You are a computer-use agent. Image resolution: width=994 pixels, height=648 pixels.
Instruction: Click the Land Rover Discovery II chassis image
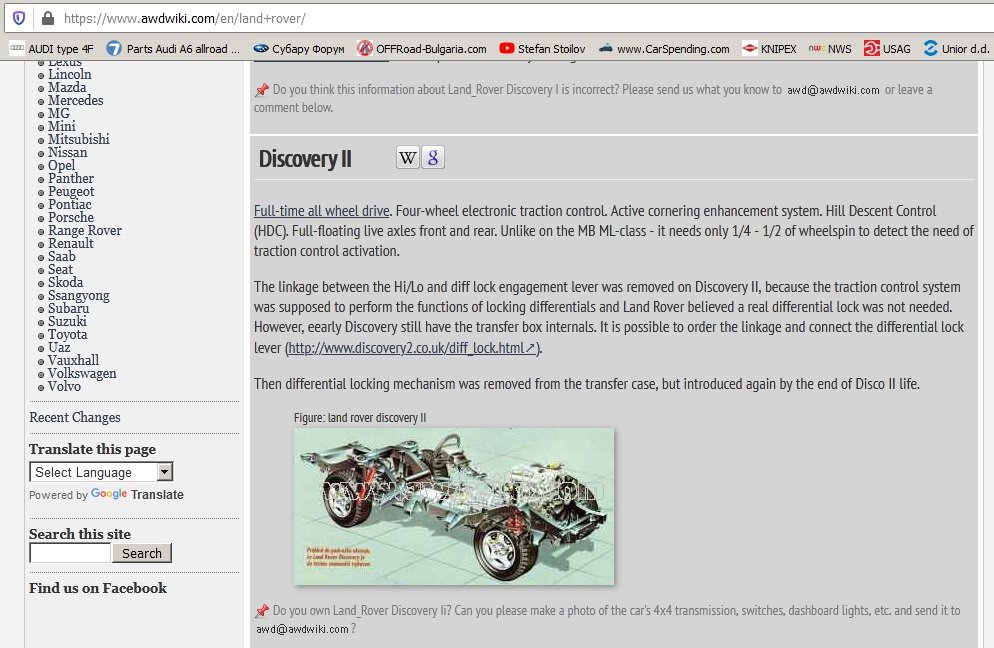point(454,506)
